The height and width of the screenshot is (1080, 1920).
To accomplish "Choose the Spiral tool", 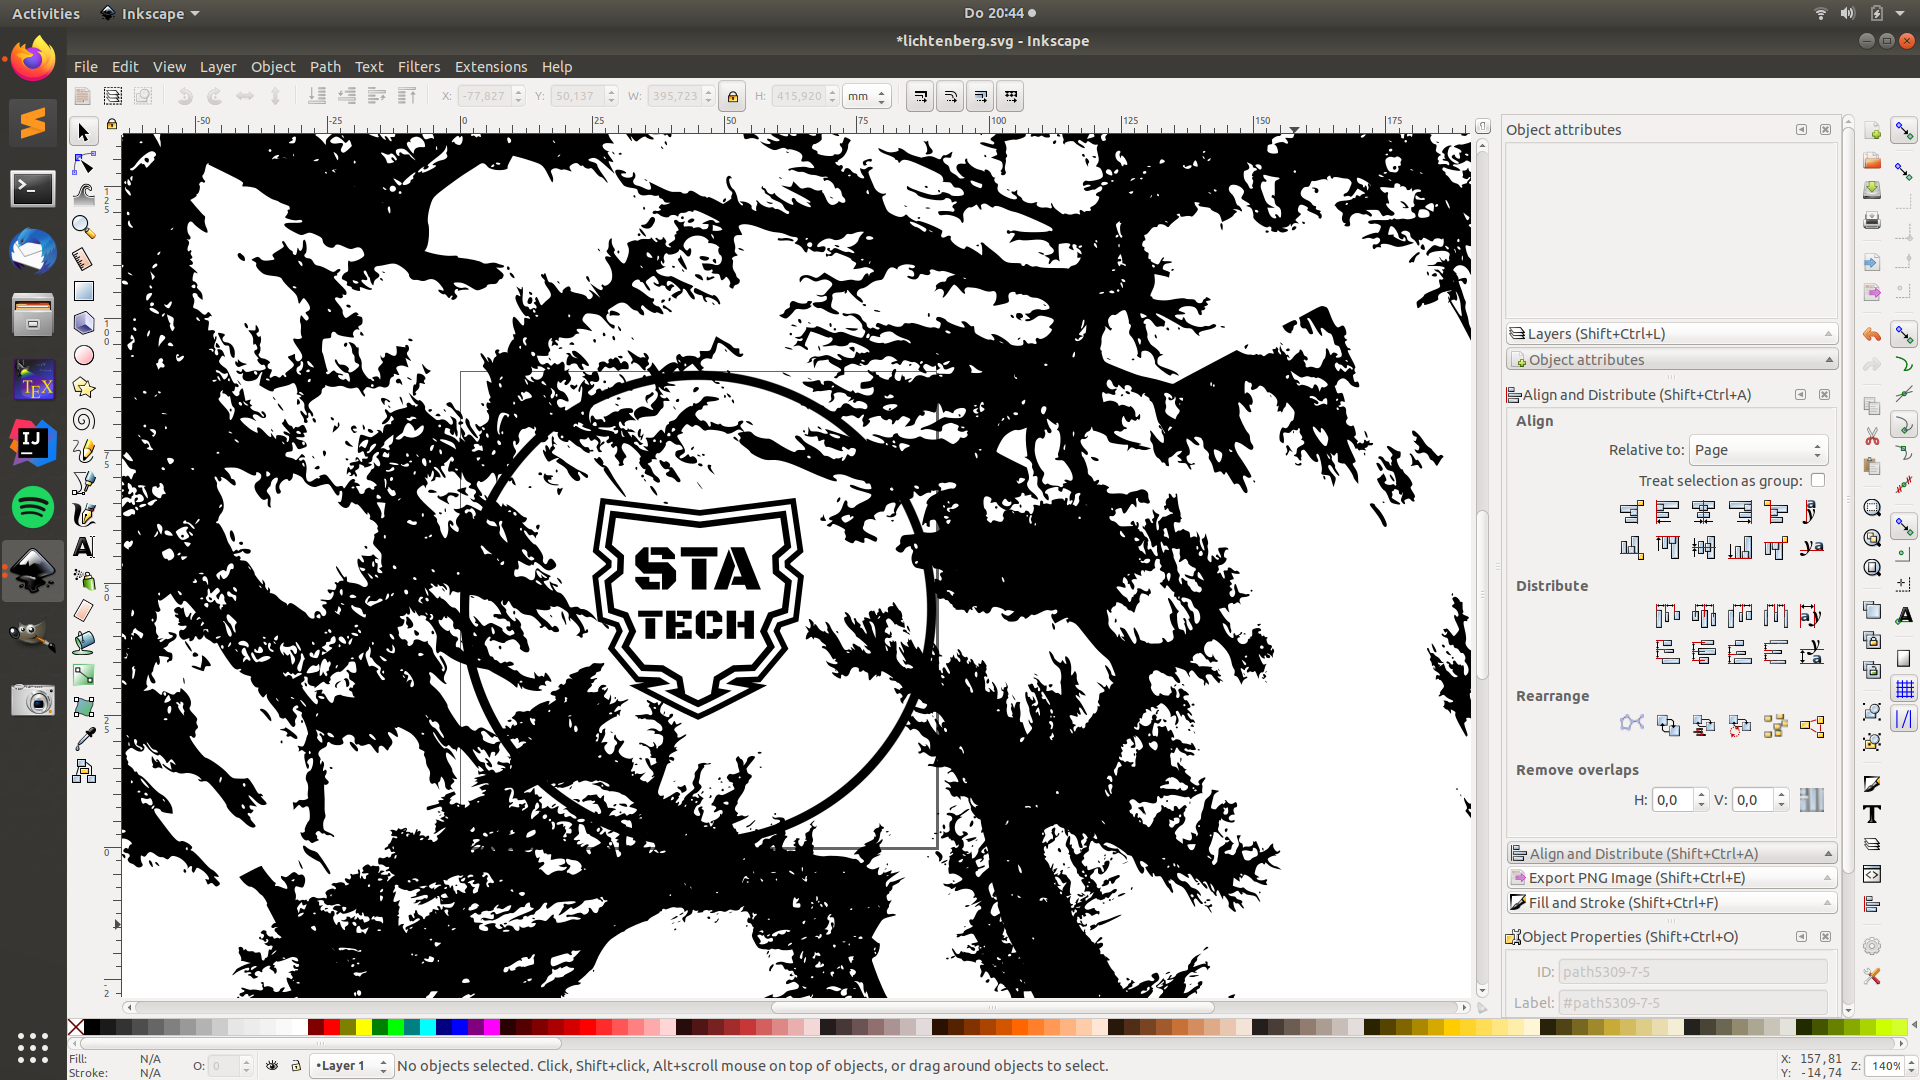I will 84,420.
